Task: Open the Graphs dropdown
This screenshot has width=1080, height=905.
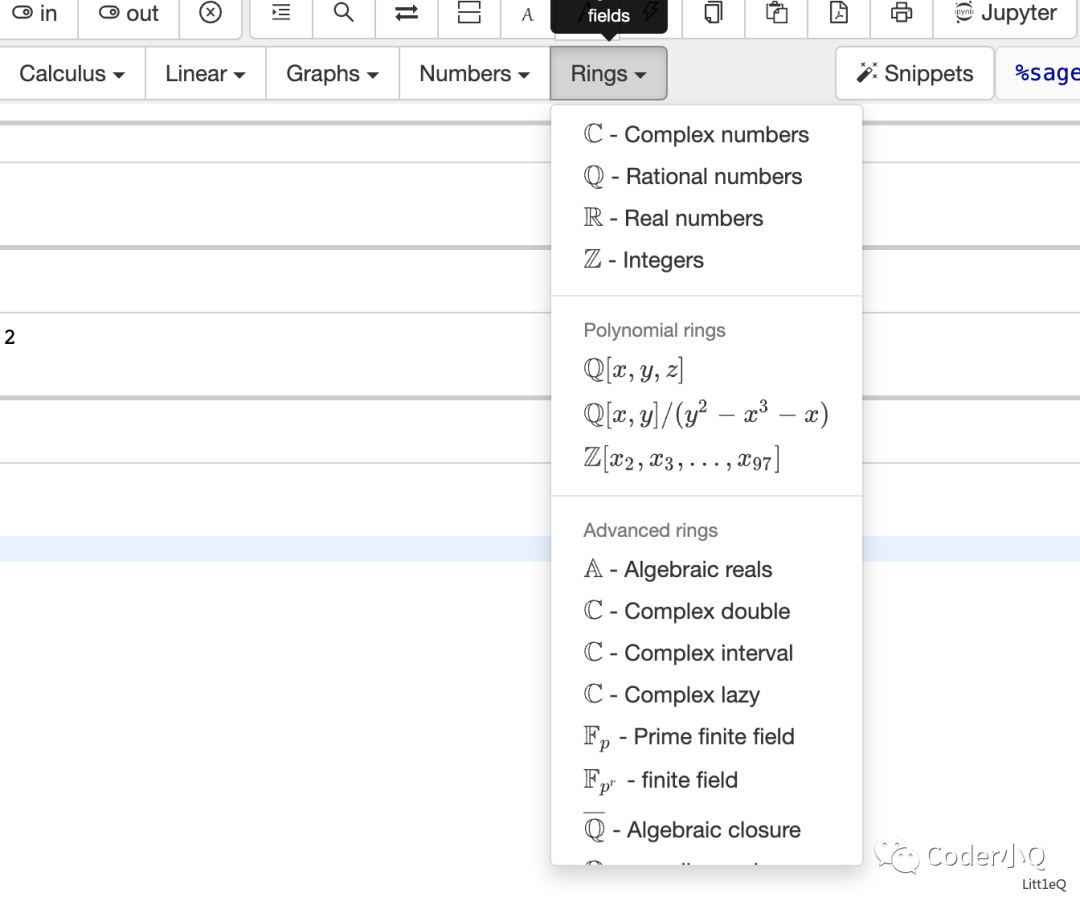Action: click(333, 74)
